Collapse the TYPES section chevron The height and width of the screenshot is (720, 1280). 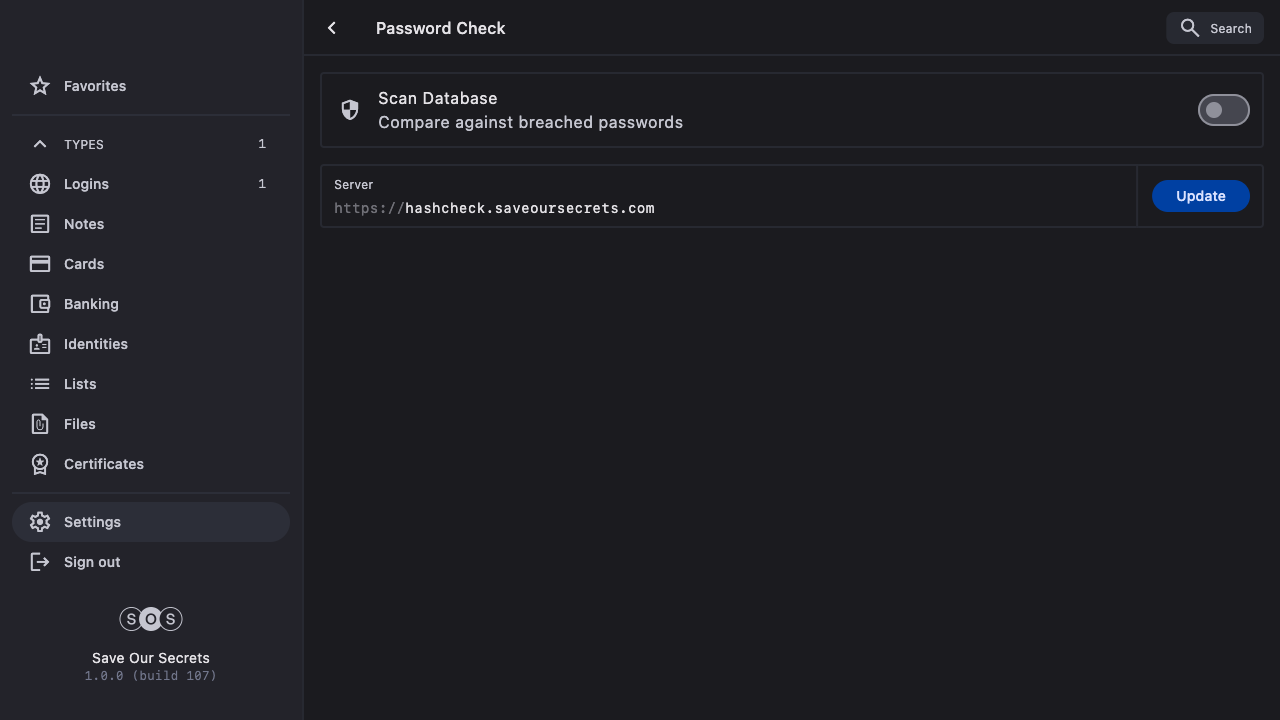[40, 144]
